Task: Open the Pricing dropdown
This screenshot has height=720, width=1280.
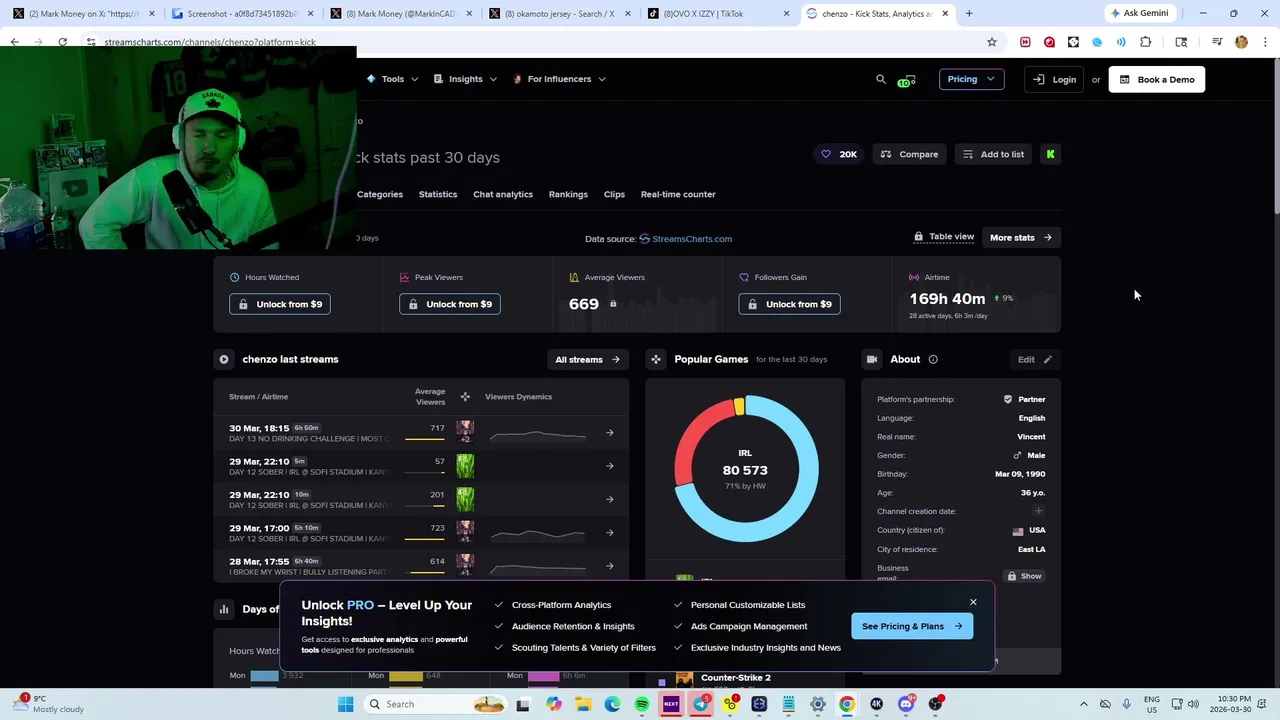Action: 971,79
